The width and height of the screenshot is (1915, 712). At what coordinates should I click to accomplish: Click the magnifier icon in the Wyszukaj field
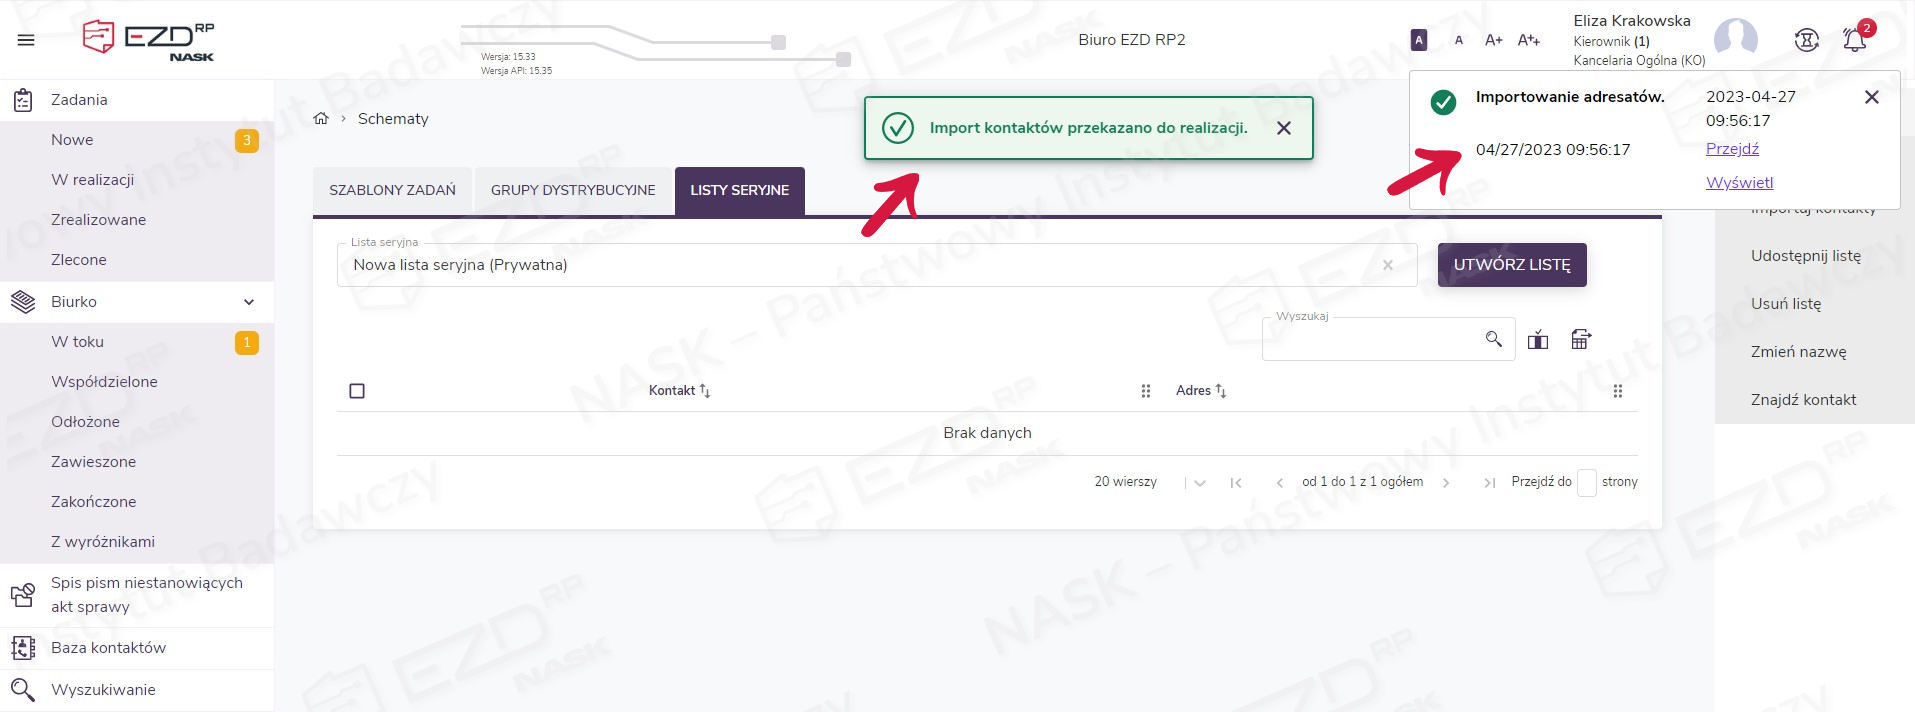(x=1493, y=340)
